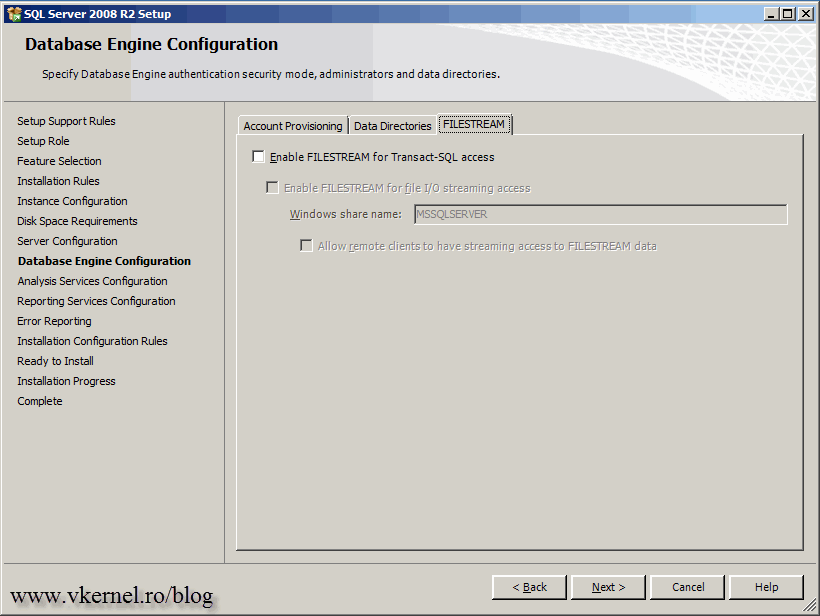Click the Installation Progress step
Image resolution: width=820 pixels, height=616 pixels.
point(66,381)
